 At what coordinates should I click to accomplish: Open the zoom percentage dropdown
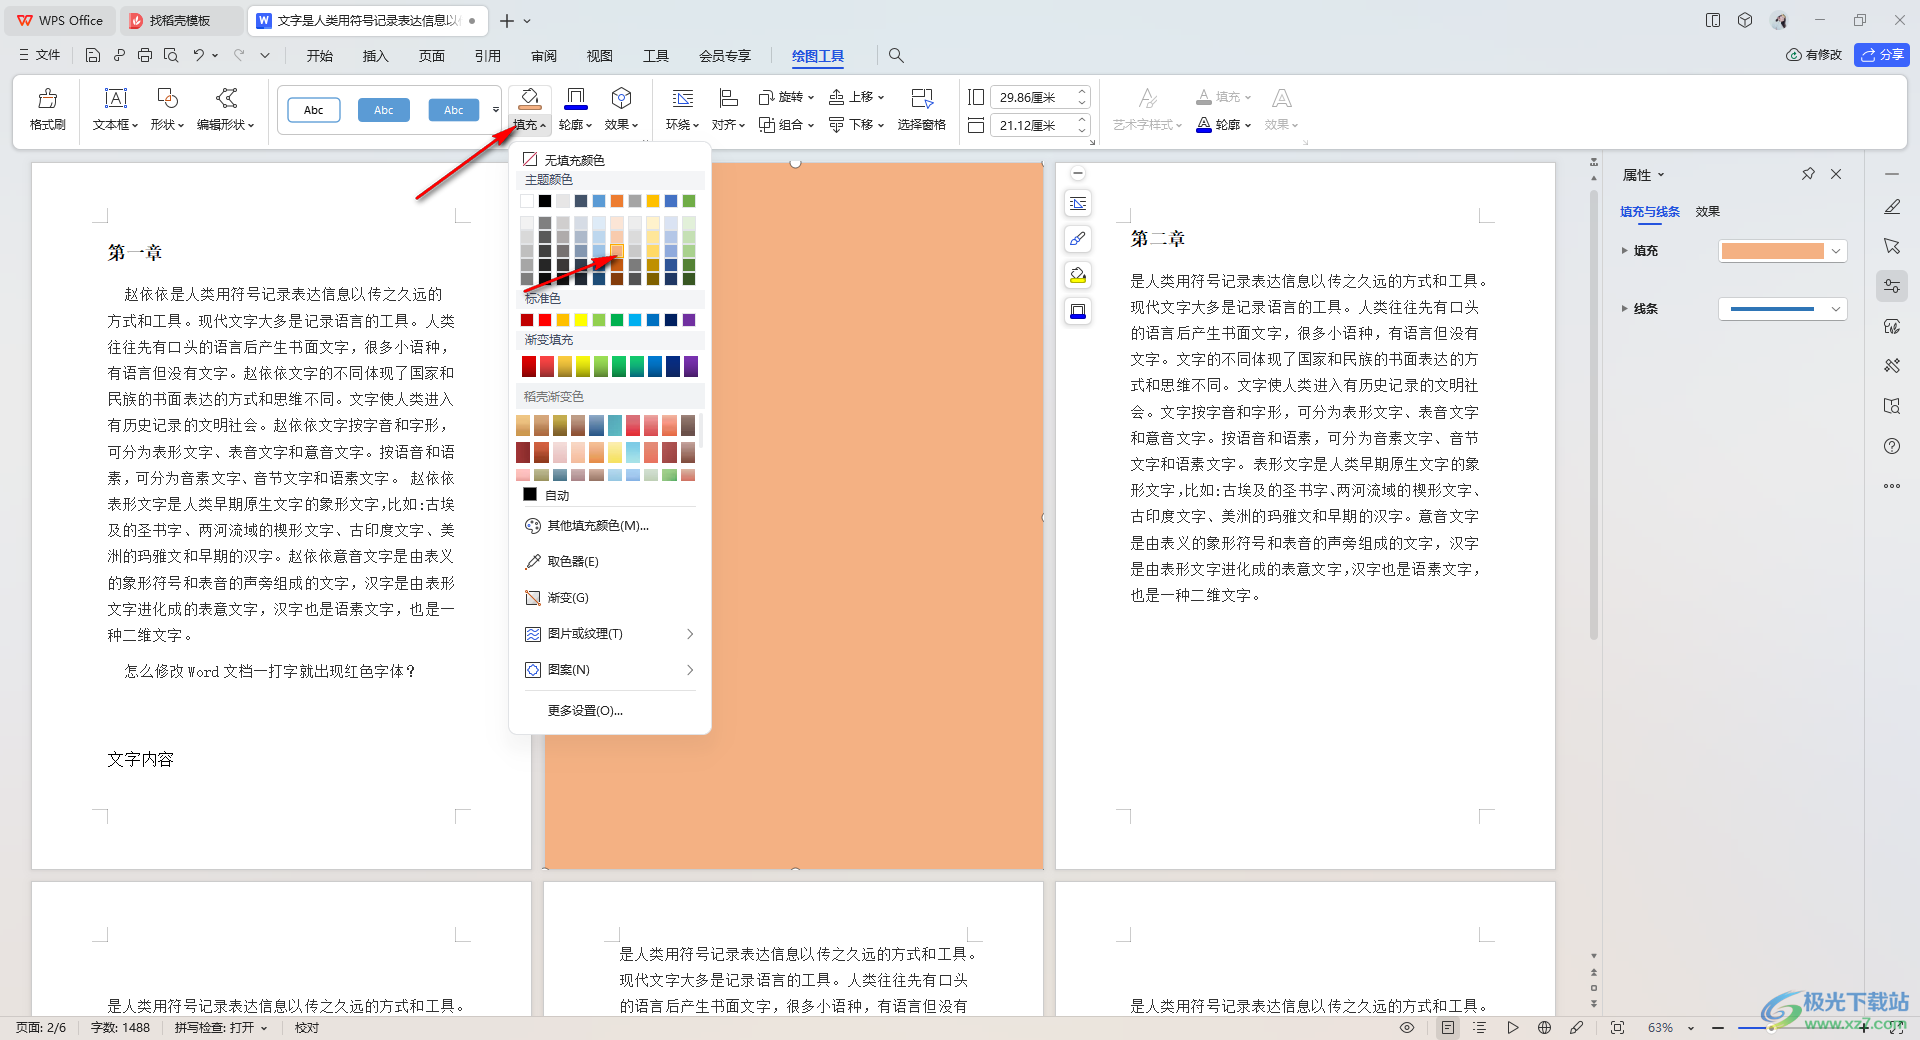click(x=1691, y=1028)
